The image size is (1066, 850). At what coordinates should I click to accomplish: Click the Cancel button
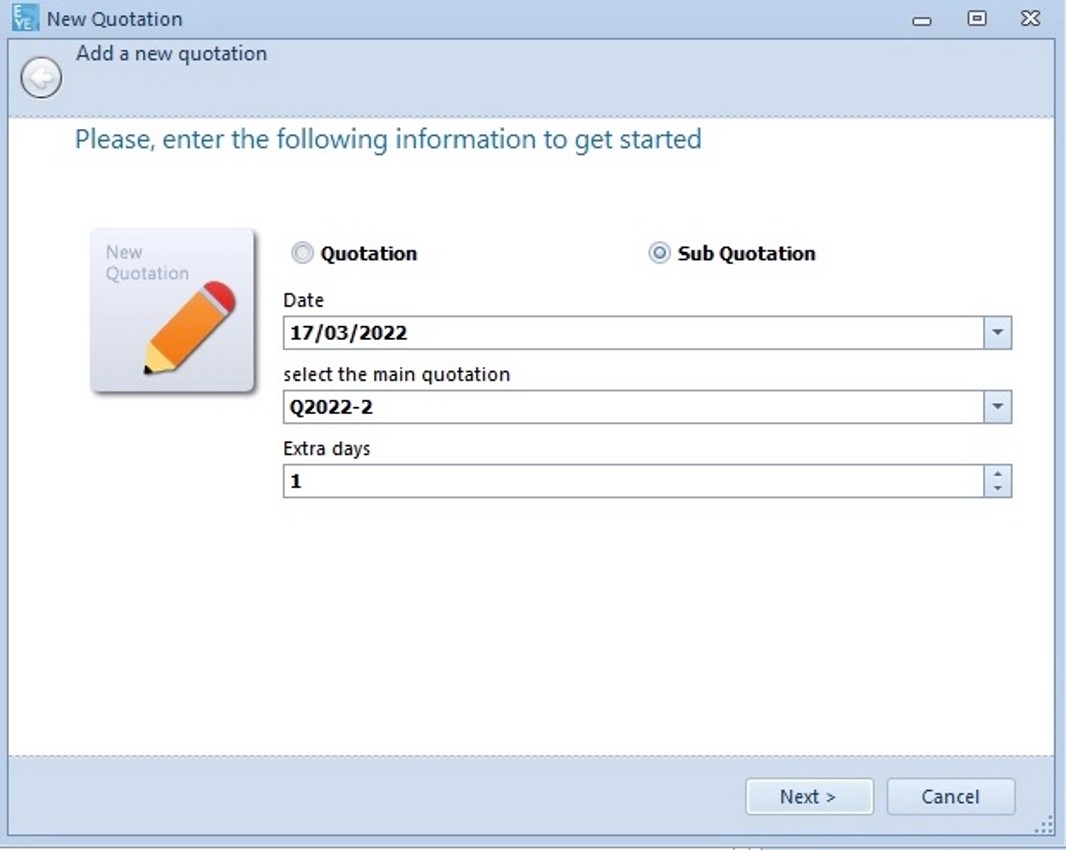[950, 796]
